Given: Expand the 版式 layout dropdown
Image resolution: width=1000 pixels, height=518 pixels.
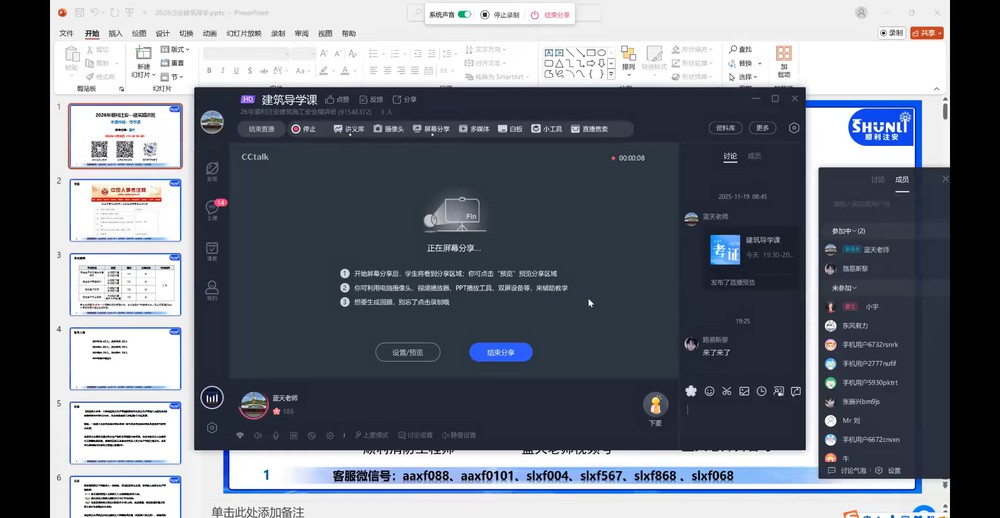Looking at the screenshot, I should tap(175, 49).
